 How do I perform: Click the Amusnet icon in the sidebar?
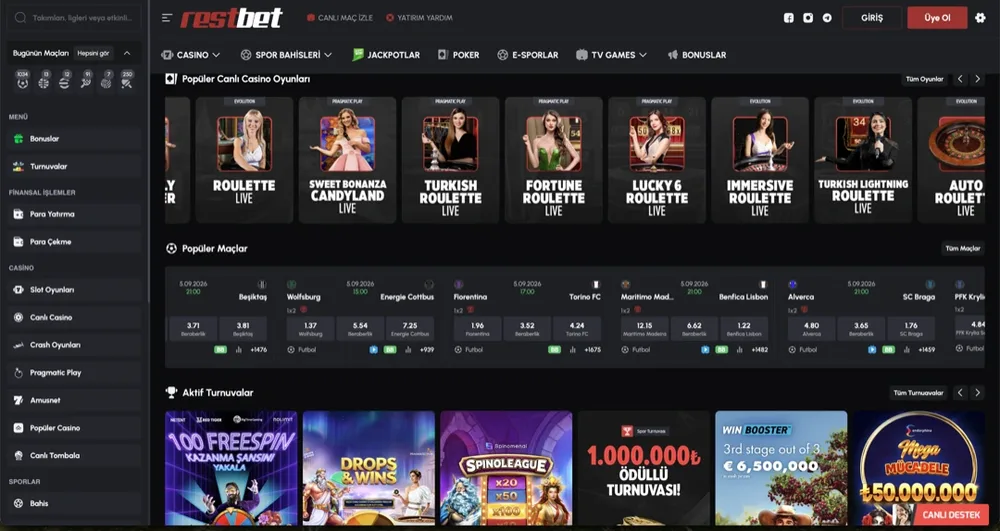point(18,400)
